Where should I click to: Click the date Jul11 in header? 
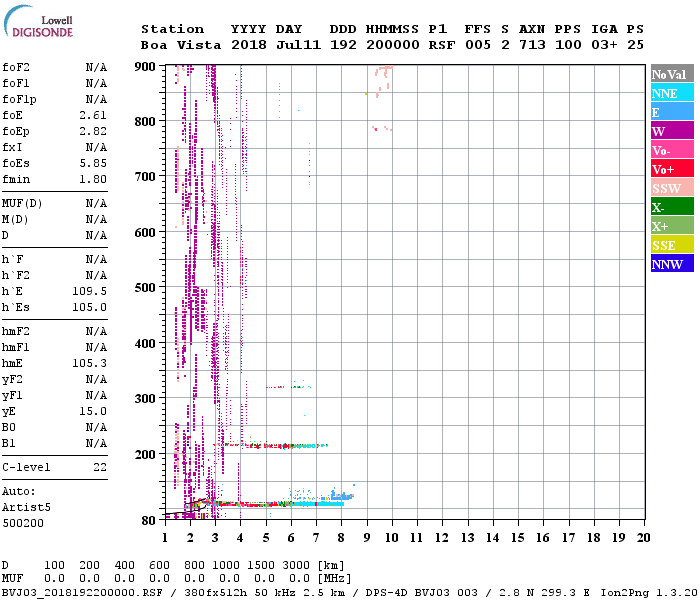click(x=298, y=45)
